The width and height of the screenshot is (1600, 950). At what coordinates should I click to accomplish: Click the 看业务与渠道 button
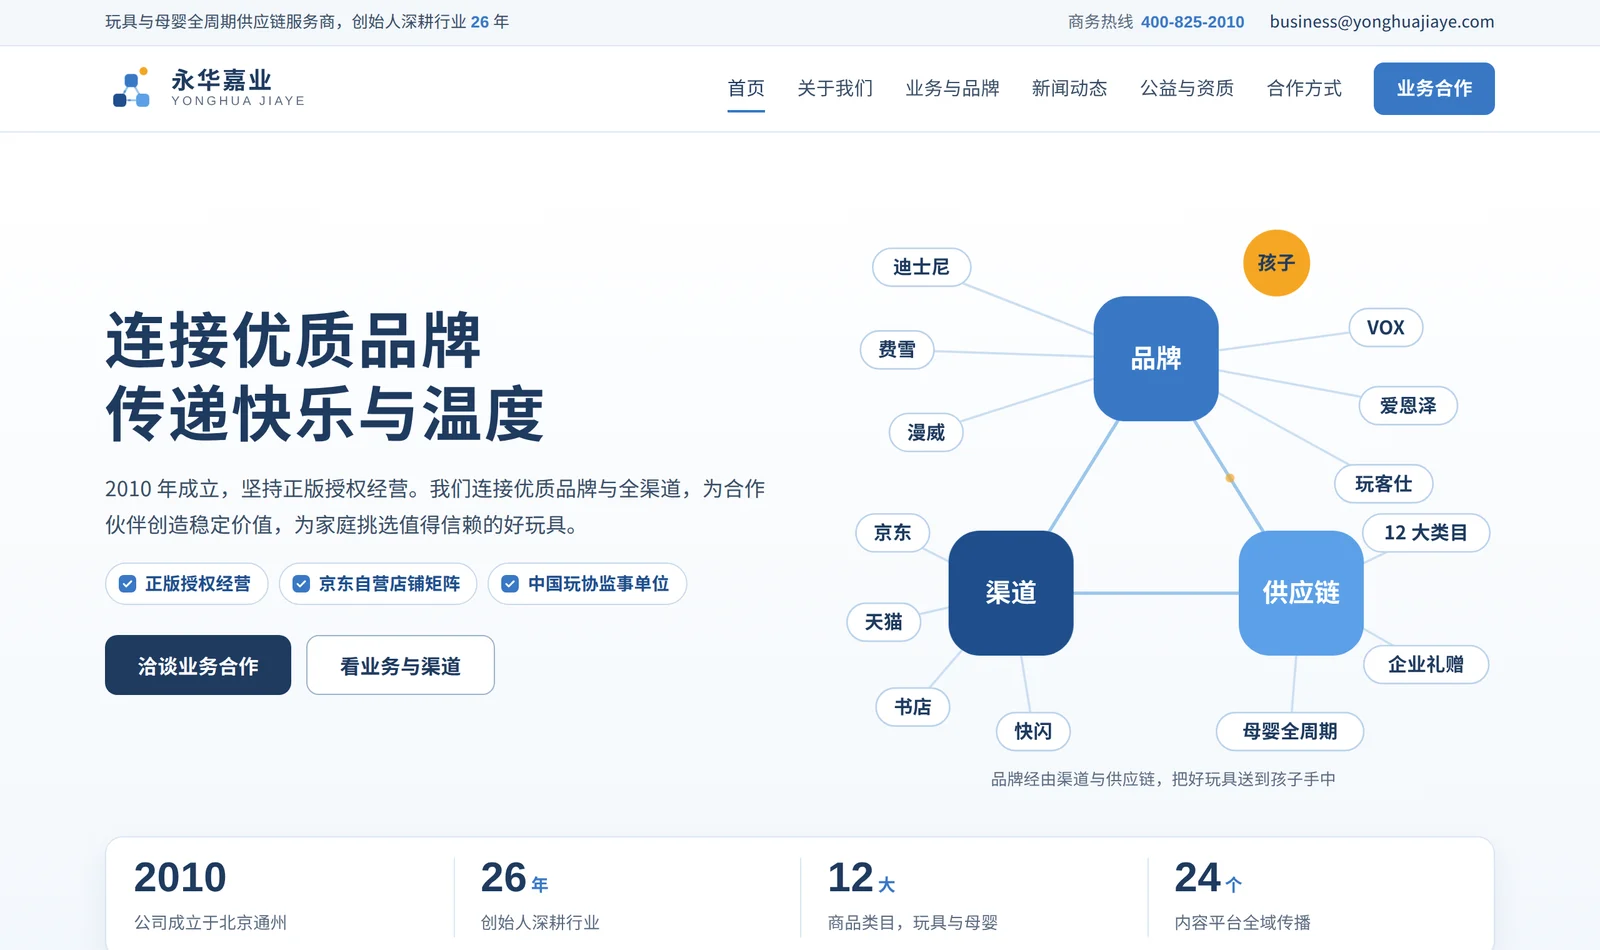400,665
